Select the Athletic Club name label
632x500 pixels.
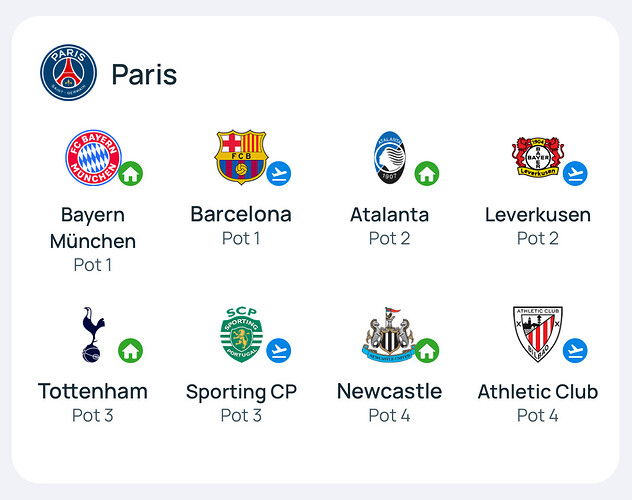tap(538, 391)
